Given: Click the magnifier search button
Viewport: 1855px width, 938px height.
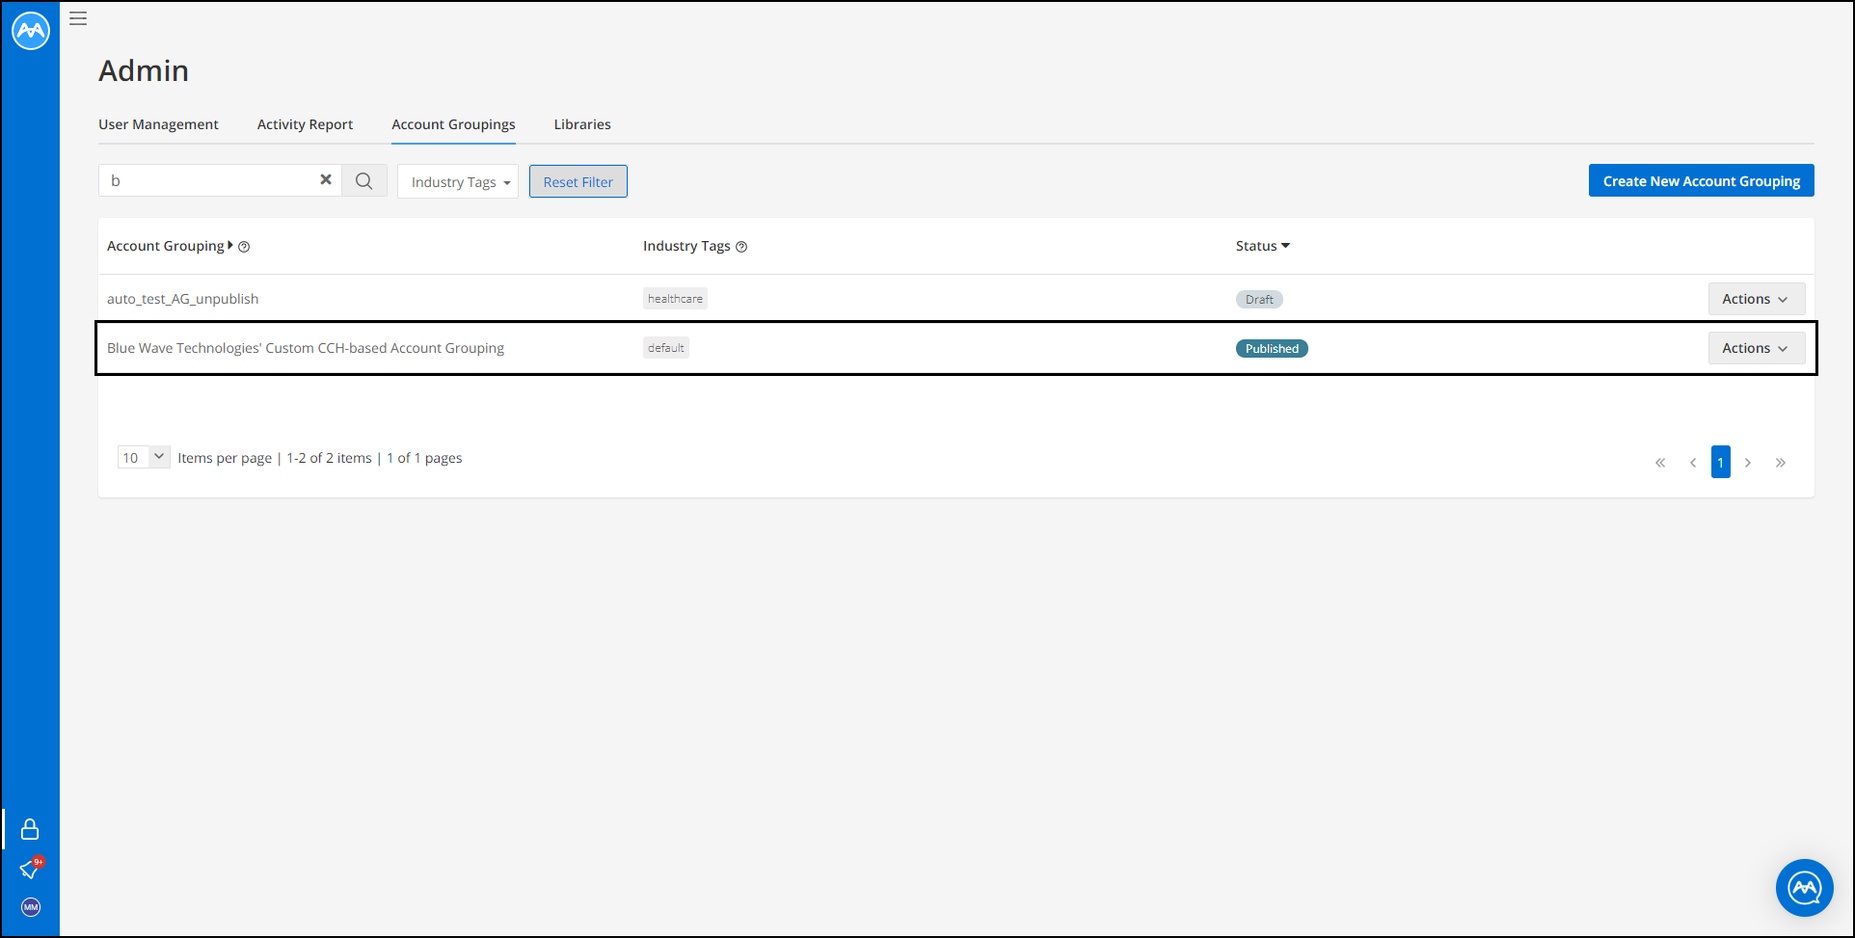Looking at the screenshot, I should coord(364,181).
